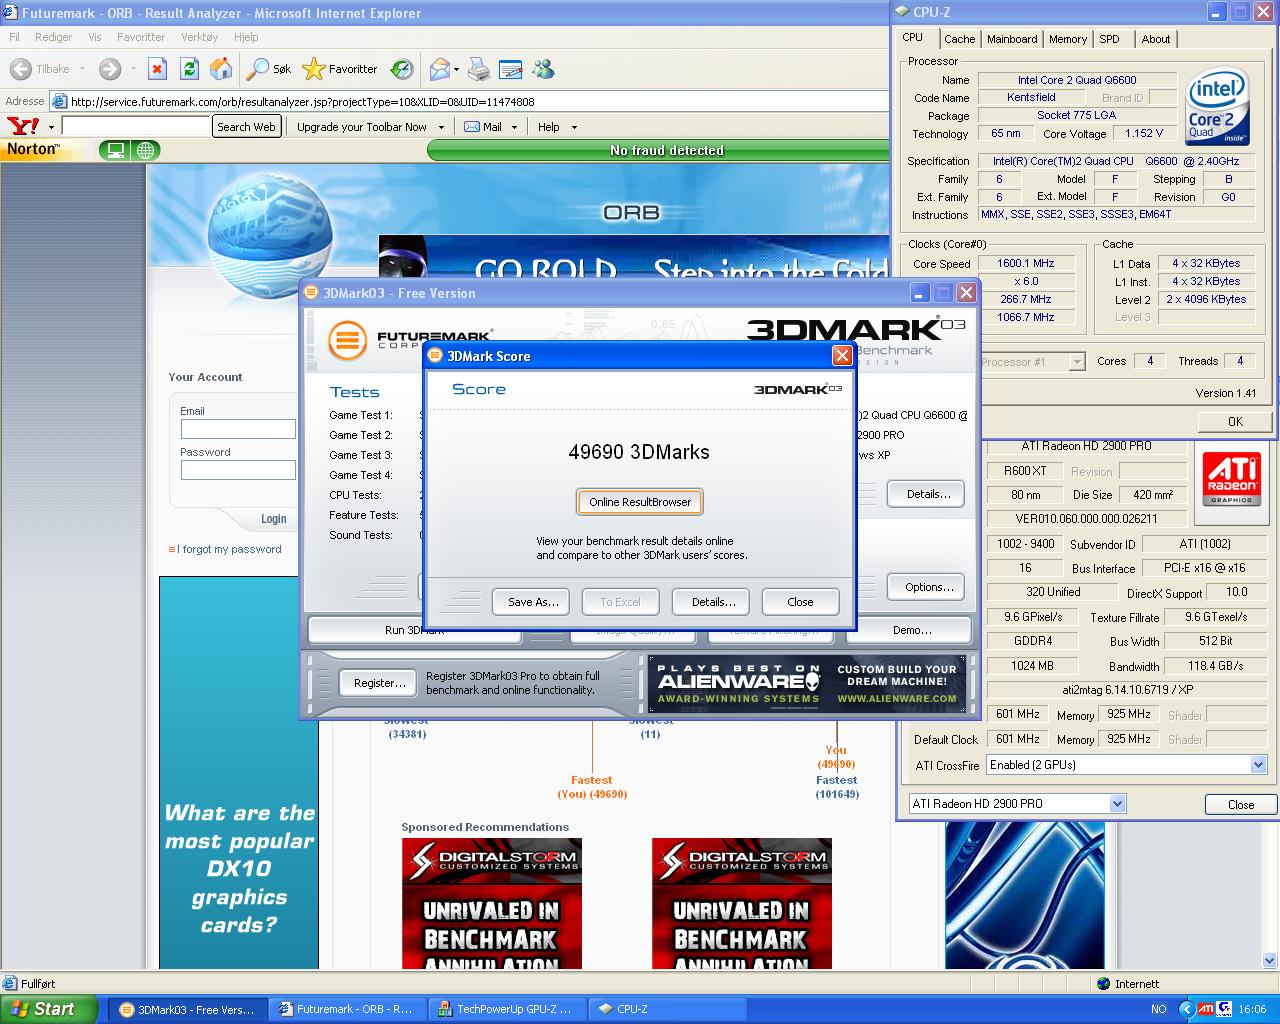Image resolution: width=1280 pixels, height=1024 pixels.
Task: Click the Email input field
Action: click(238, 429)
